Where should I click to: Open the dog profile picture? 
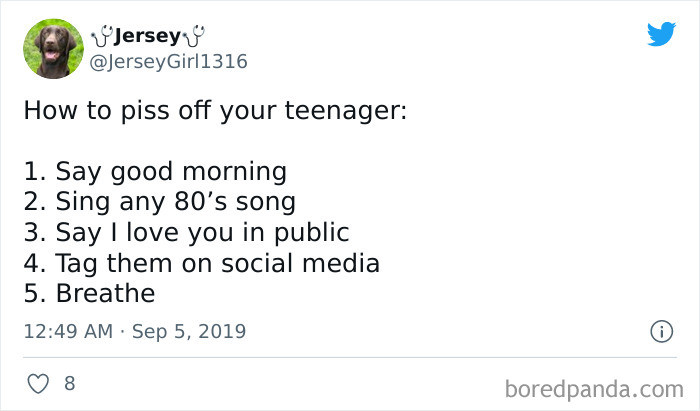click(53, 49)
